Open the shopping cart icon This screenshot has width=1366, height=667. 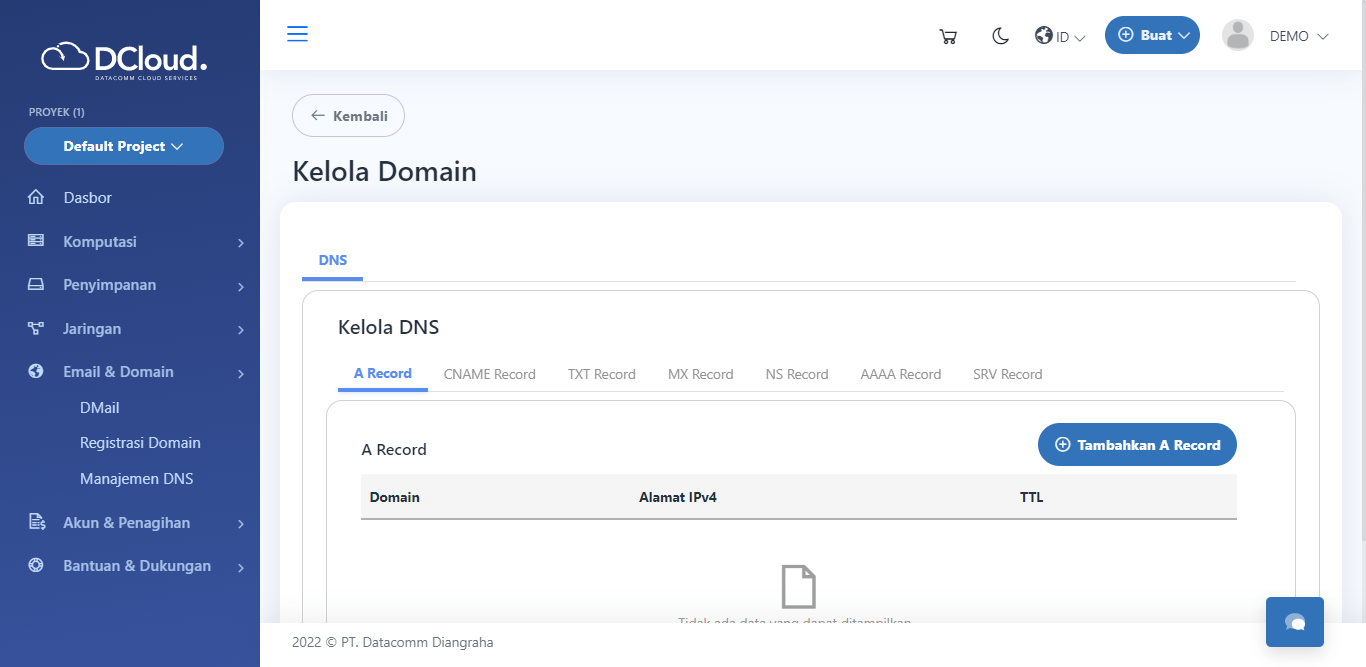pyautogui.click(x=948, y=37)
